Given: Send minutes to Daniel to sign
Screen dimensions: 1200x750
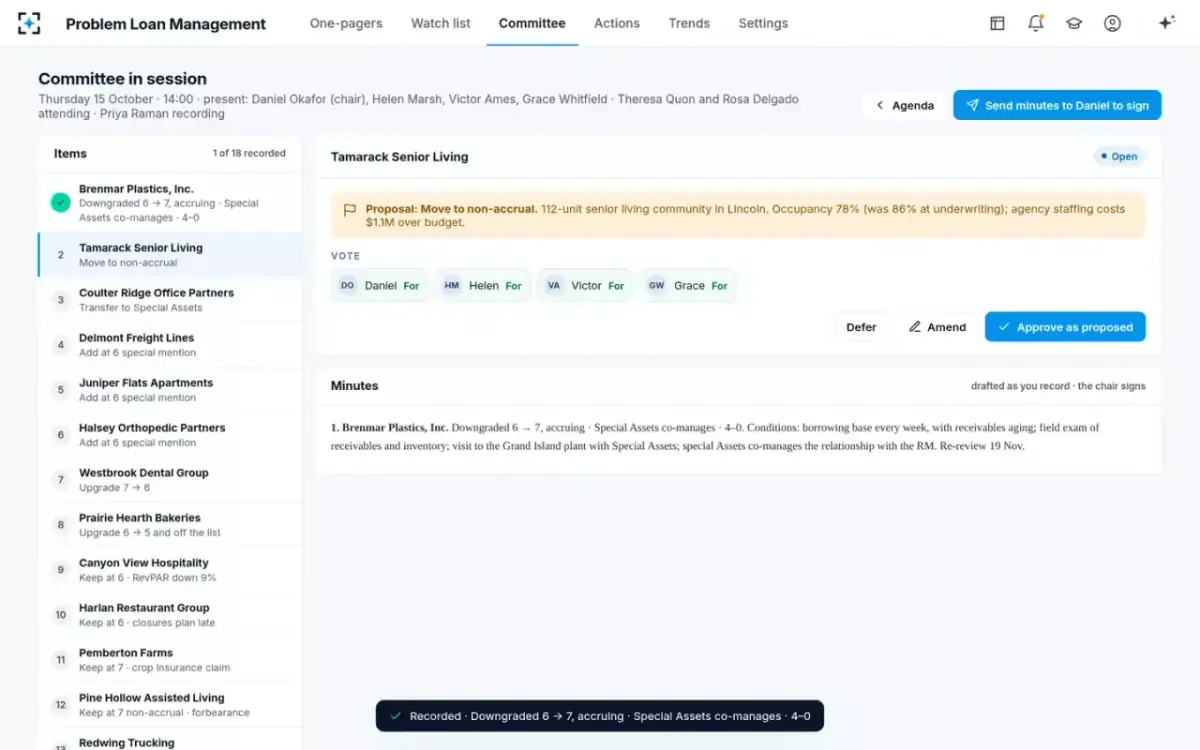Looking at the screenshot, I should point(1057,105).
